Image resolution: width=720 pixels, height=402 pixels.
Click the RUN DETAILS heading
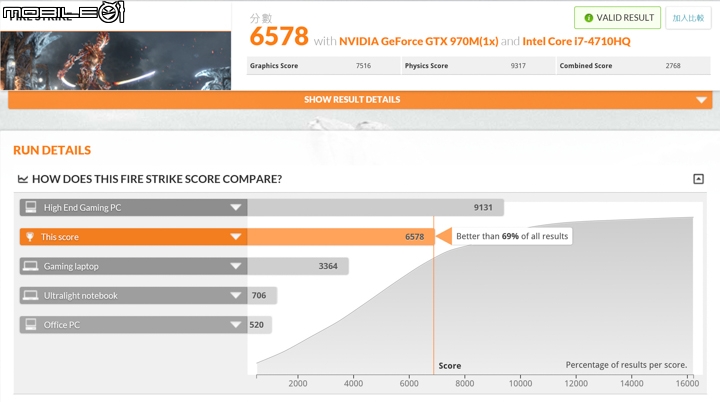[x=52, y=150]
